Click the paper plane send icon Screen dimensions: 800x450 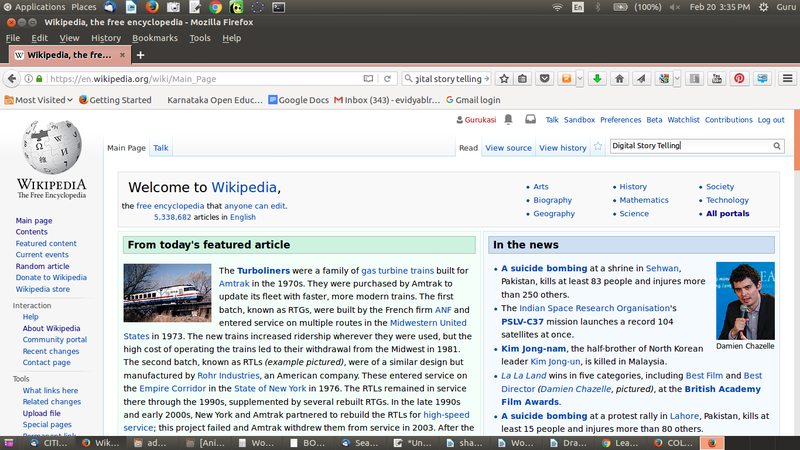coord(641,79)
